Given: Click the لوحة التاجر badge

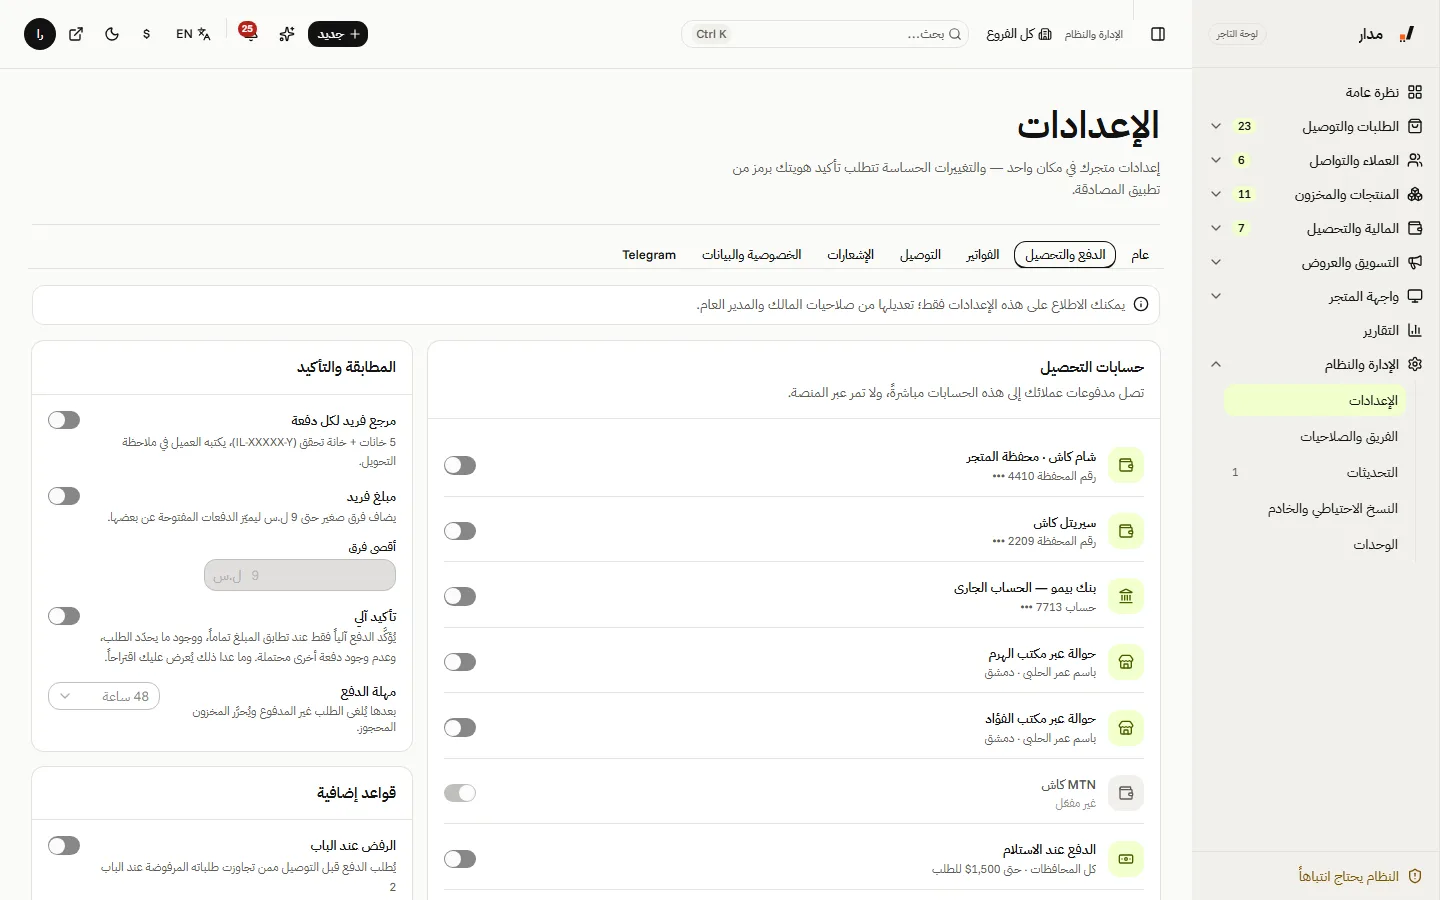Looking at the screenshot, I should [x=1237, y=34].
